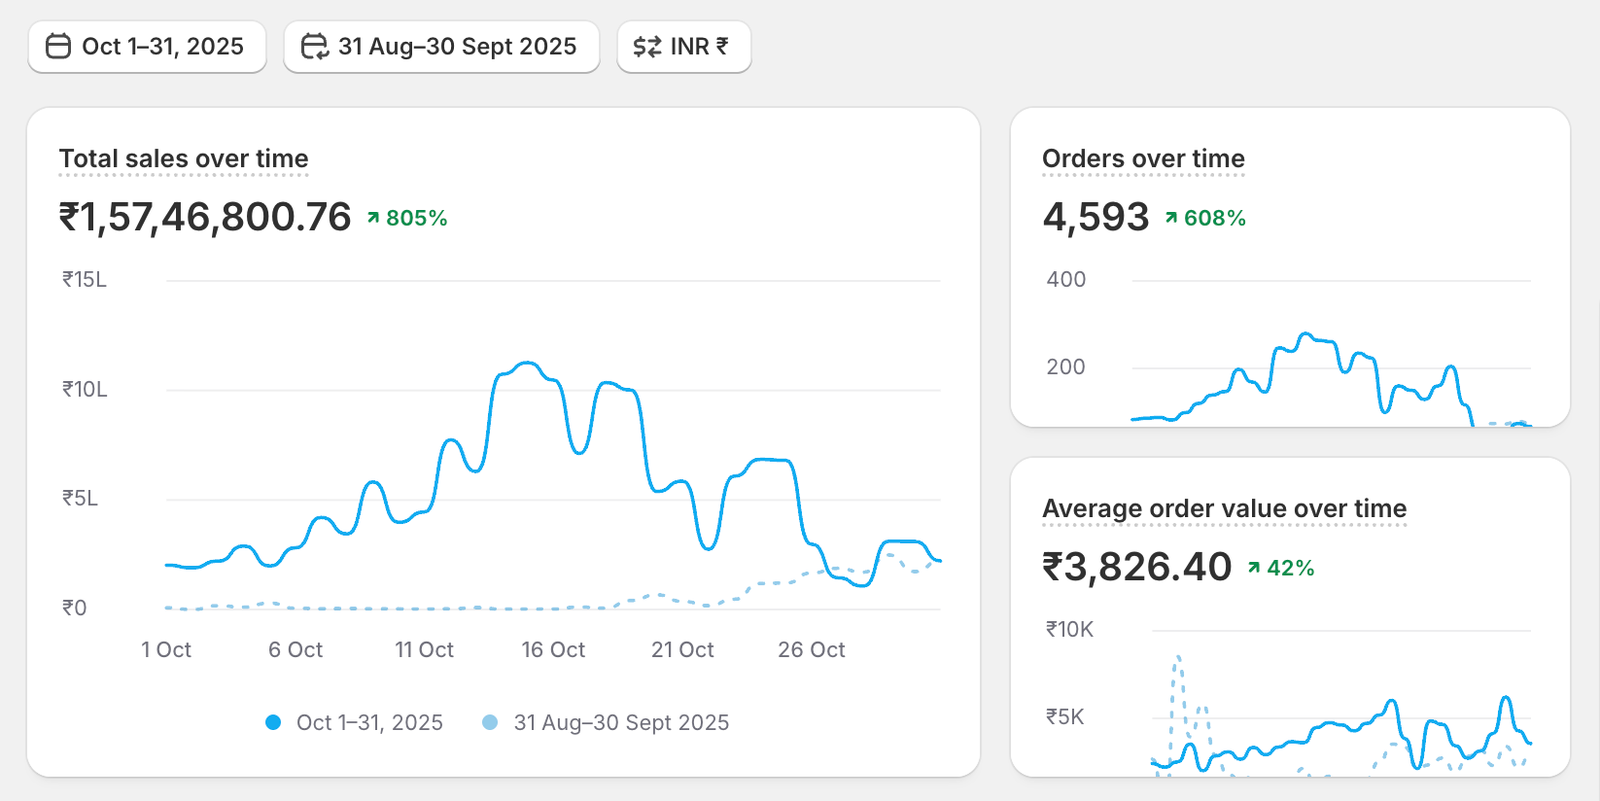Click the 4,593 orders count

click(x=1096, y=217)
